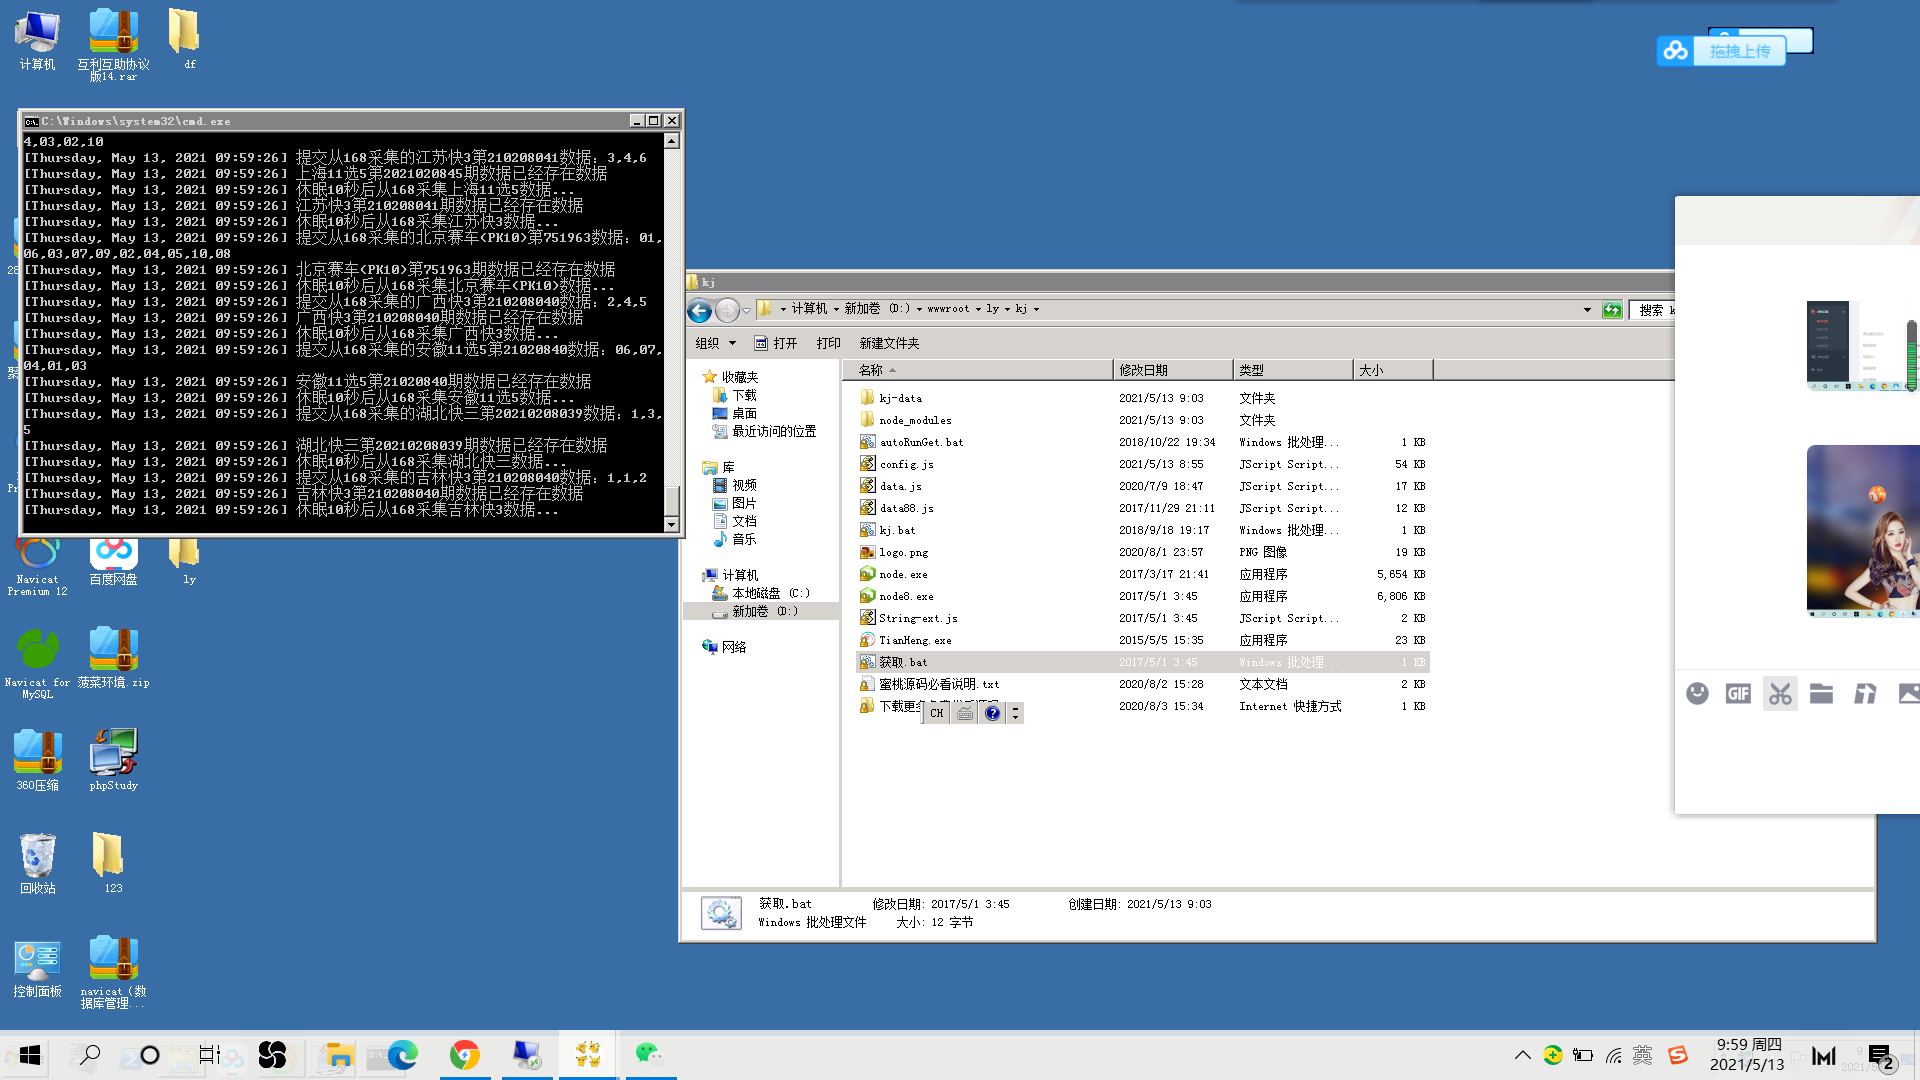Expand the address bar history dropdown arrow

pos(1587,310)
